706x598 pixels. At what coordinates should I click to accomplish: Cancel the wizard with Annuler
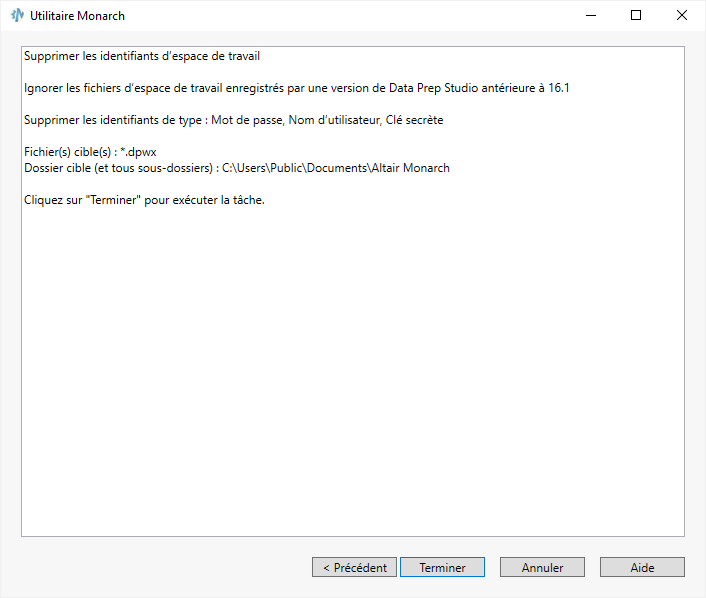[x=542, y=567]
